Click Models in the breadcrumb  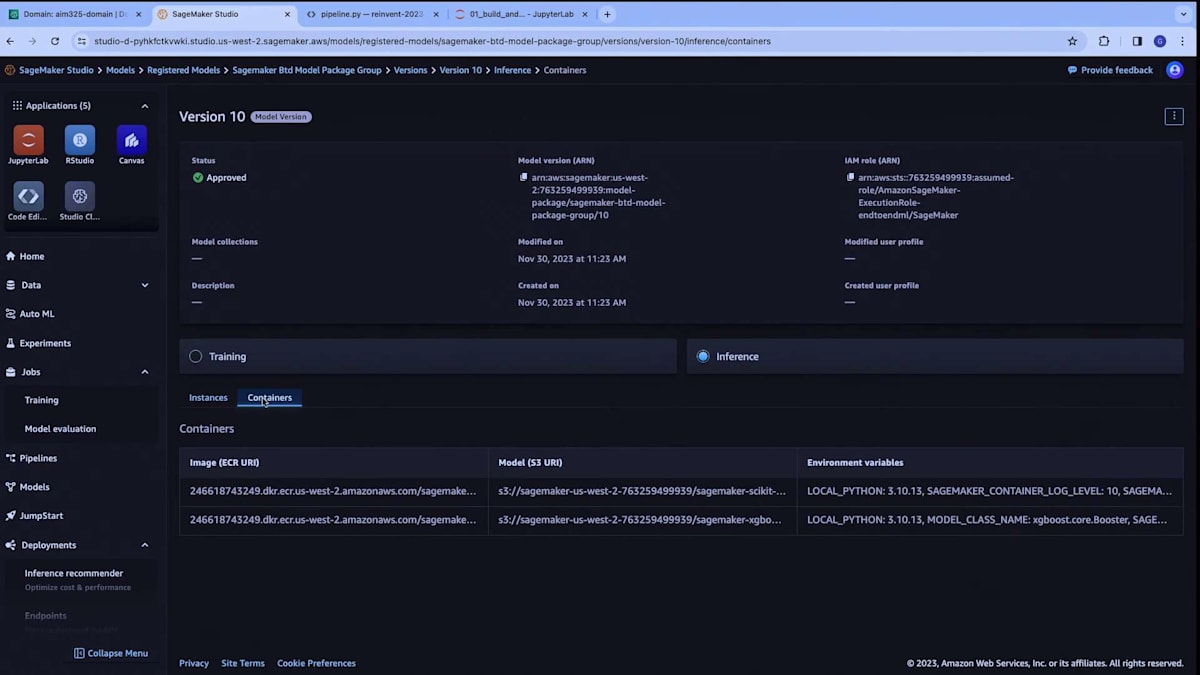121,70
